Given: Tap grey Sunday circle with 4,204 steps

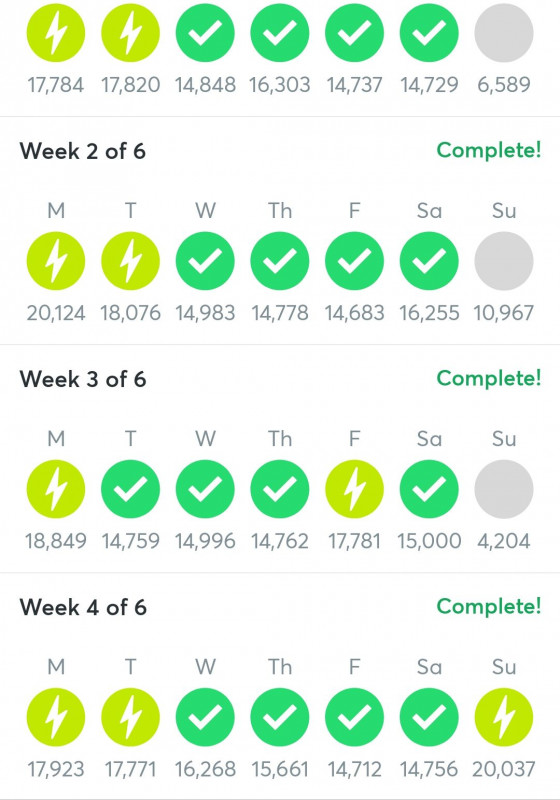Looking at the screenshot, I should (504, 489).
